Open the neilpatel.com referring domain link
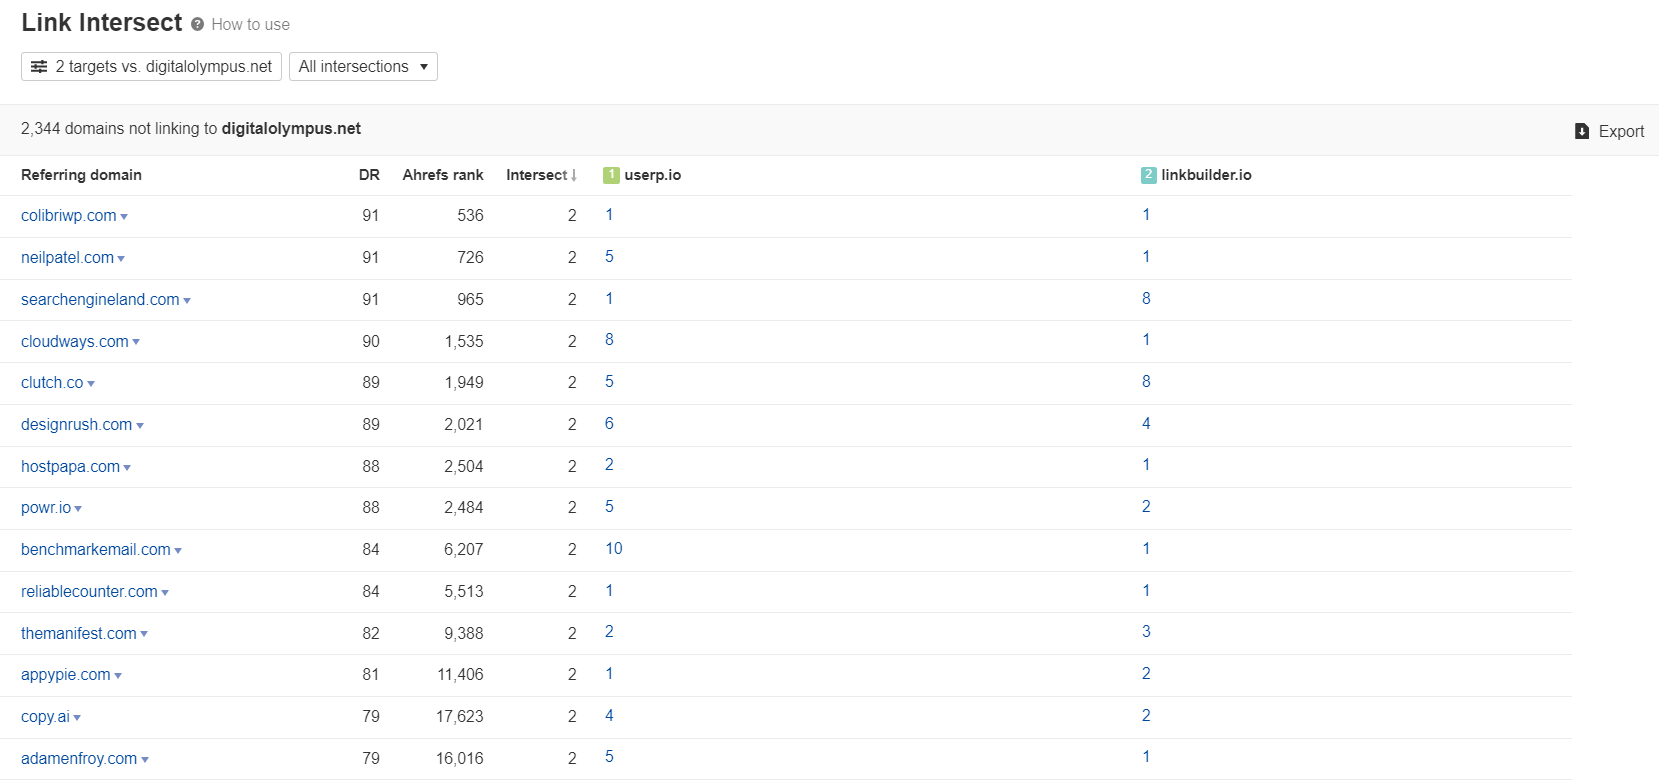The height and width of the screenshot is (781, 1659). (67, 258)
